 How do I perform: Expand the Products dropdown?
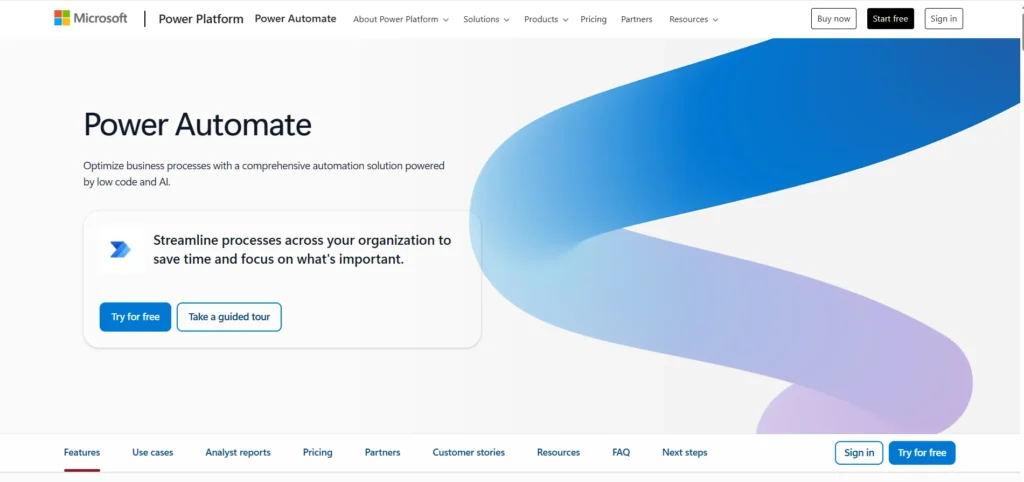click(546, 19)
